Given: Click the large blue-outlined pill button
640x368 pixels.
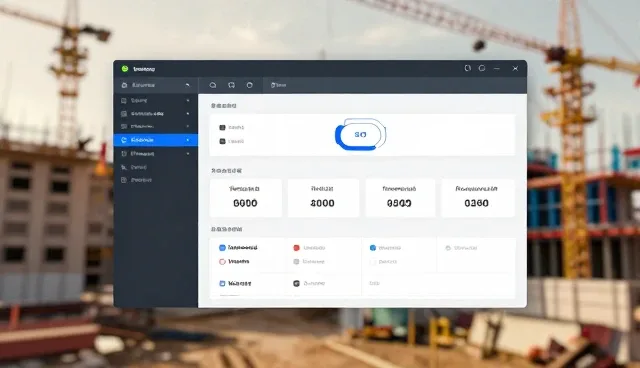Looking at the screenshot, I should (x=360, y=135).
